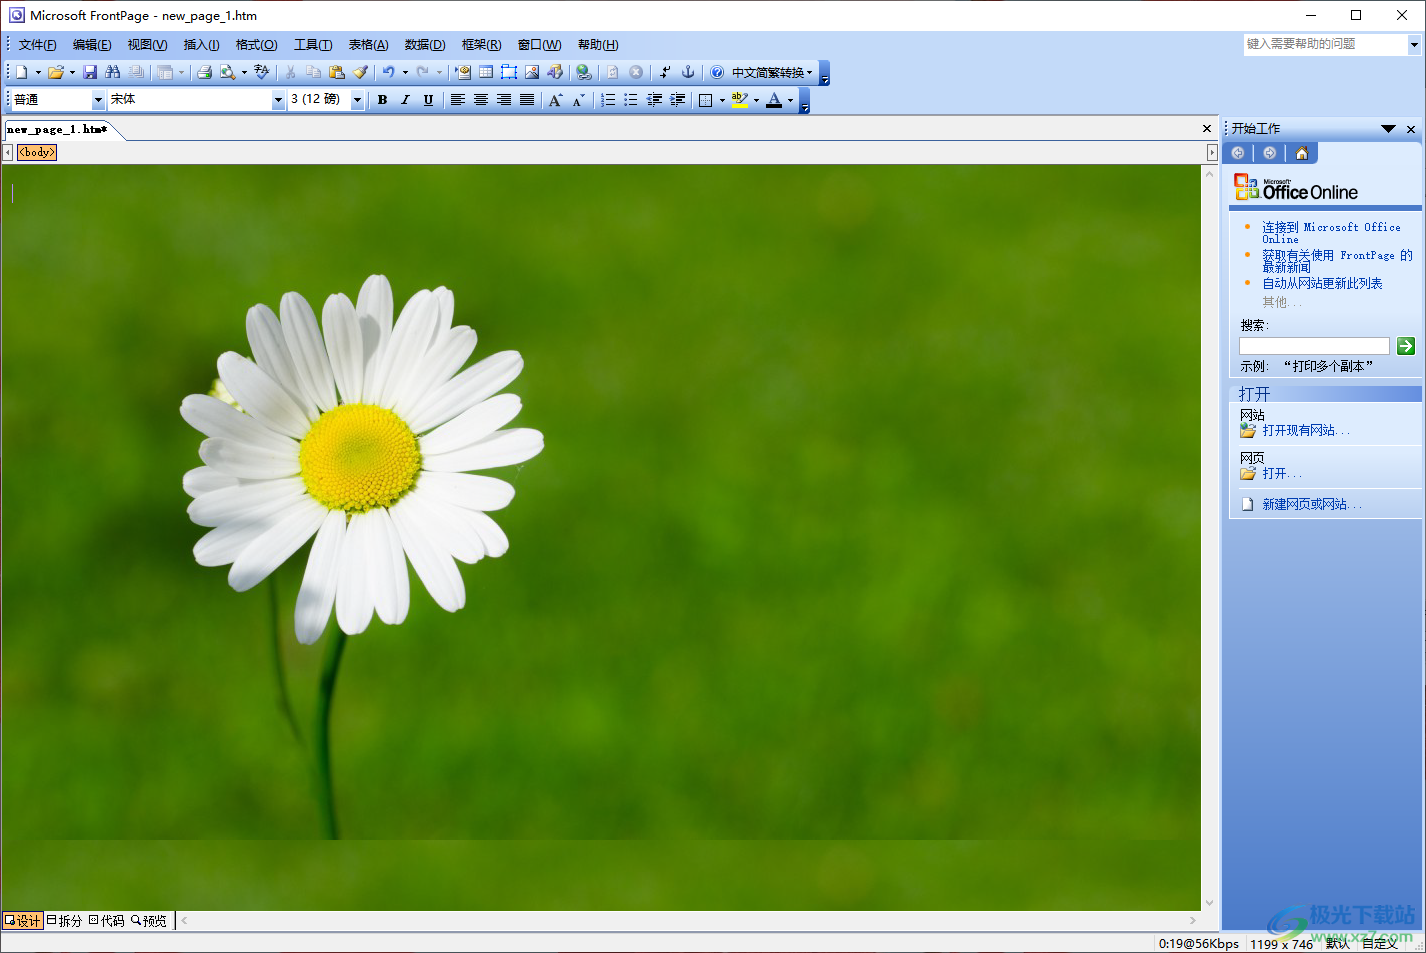The height and width of the screenshot is (953, 1426).
Task: Open Help with the question mark icon
Action: 717,72
